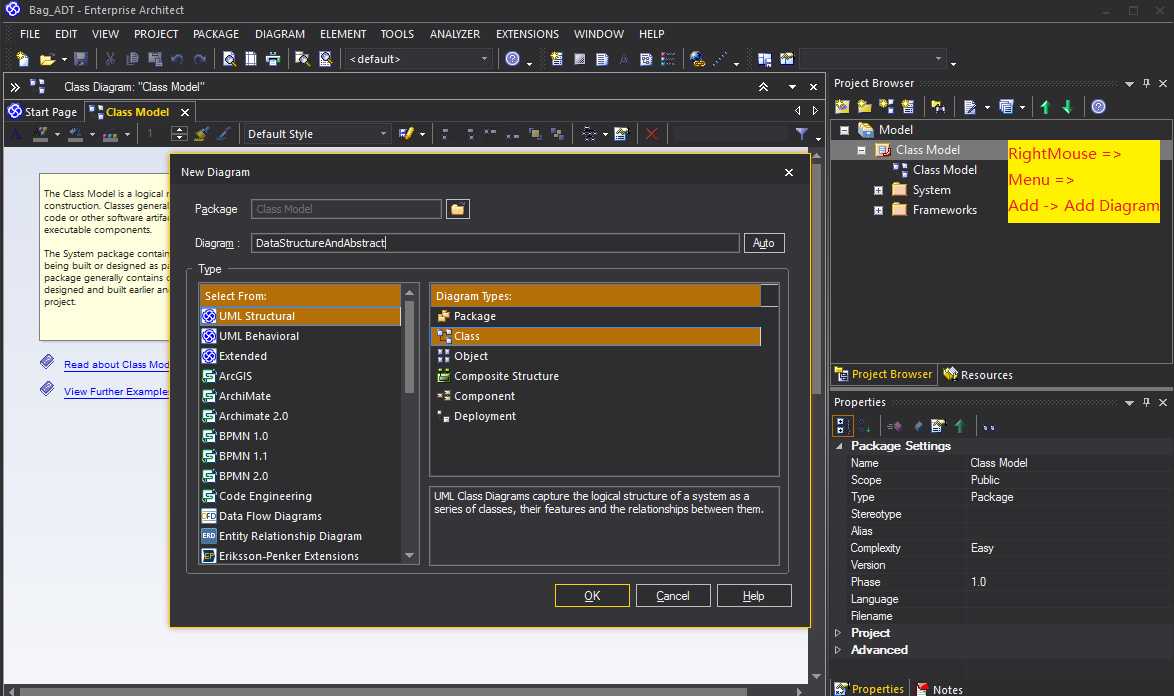Click the red Delete X icon in diagram toolbar

[651, 134]
